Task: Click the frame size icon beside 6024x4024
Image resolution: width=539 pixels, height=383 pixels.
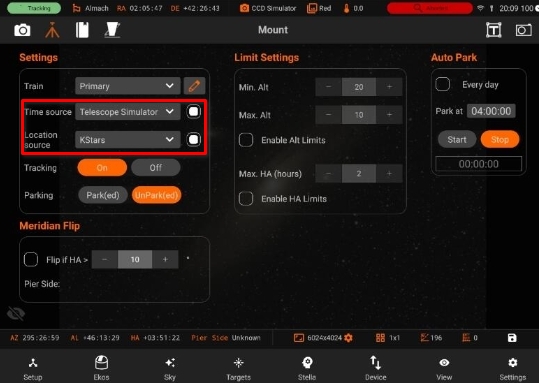Action: 299,338
